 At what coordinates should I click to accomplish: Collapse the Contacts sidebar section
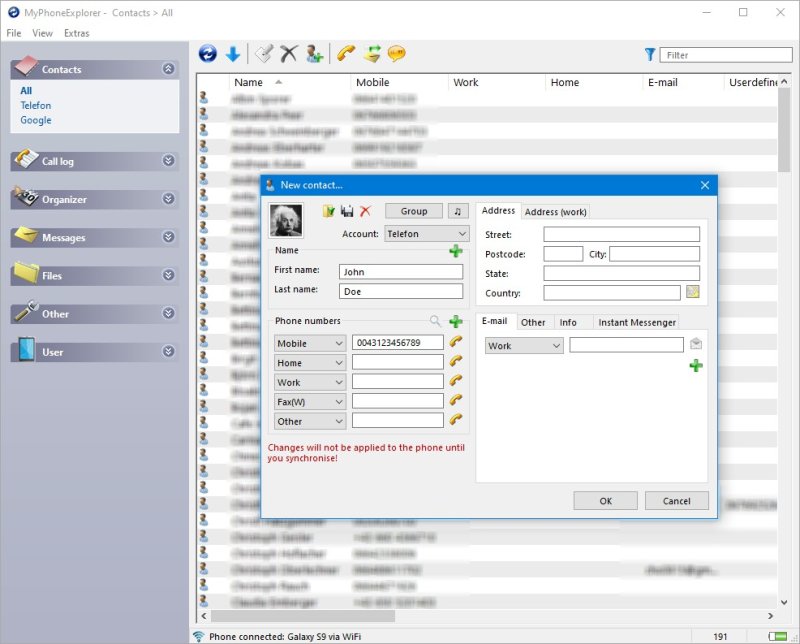coord(168,70)
